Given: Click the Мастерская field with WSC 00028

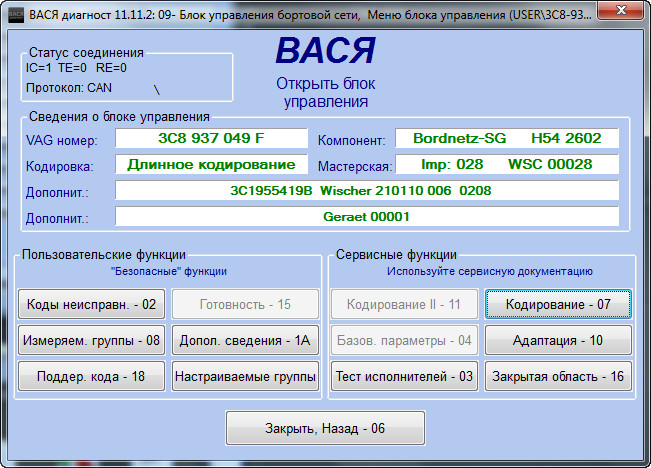Looking at the screenshot, I should (x=507, y=164).
